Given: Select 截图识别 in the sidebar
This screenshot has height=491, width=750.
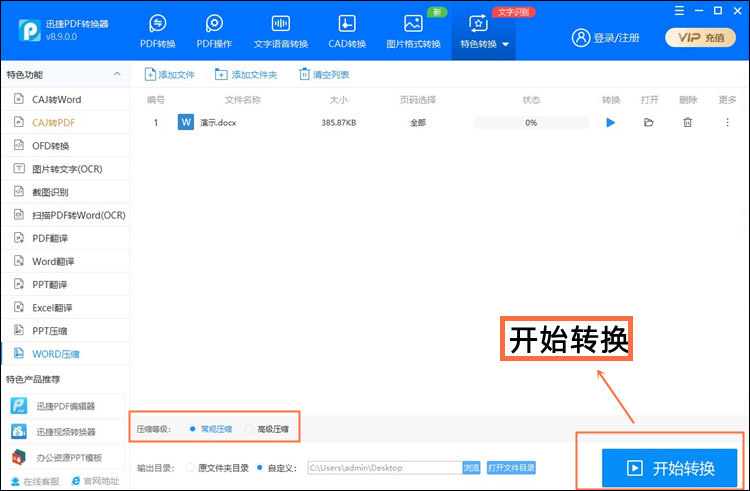Looking at the screenshot, I should coord(66,192).
